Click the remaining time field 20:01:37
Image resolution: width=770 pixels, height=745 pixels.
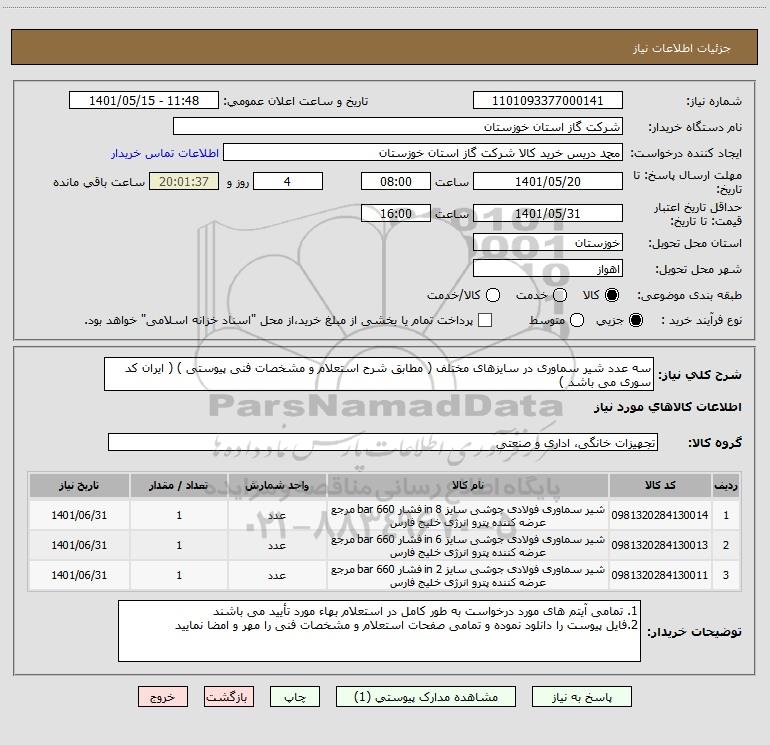click(184, 181)
